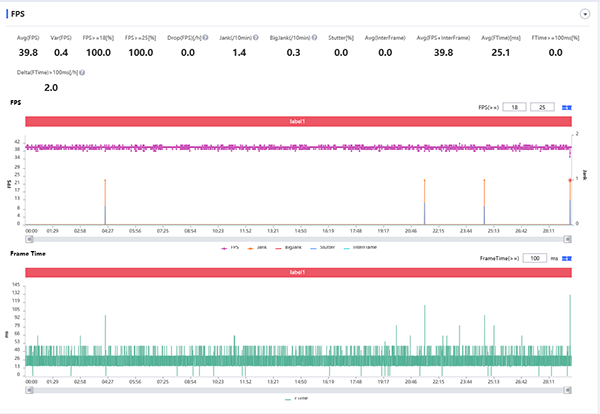
Task: Click the FPS threshold field showing 25
Action: 544,106
